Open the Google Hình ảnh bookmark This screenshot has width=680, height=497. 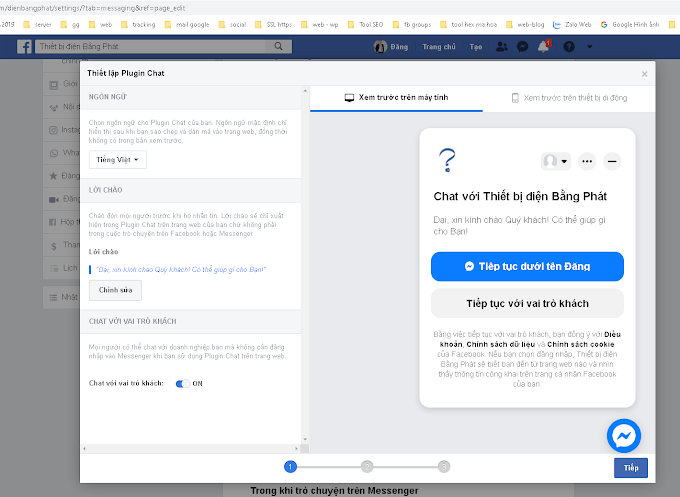[630, 25]
